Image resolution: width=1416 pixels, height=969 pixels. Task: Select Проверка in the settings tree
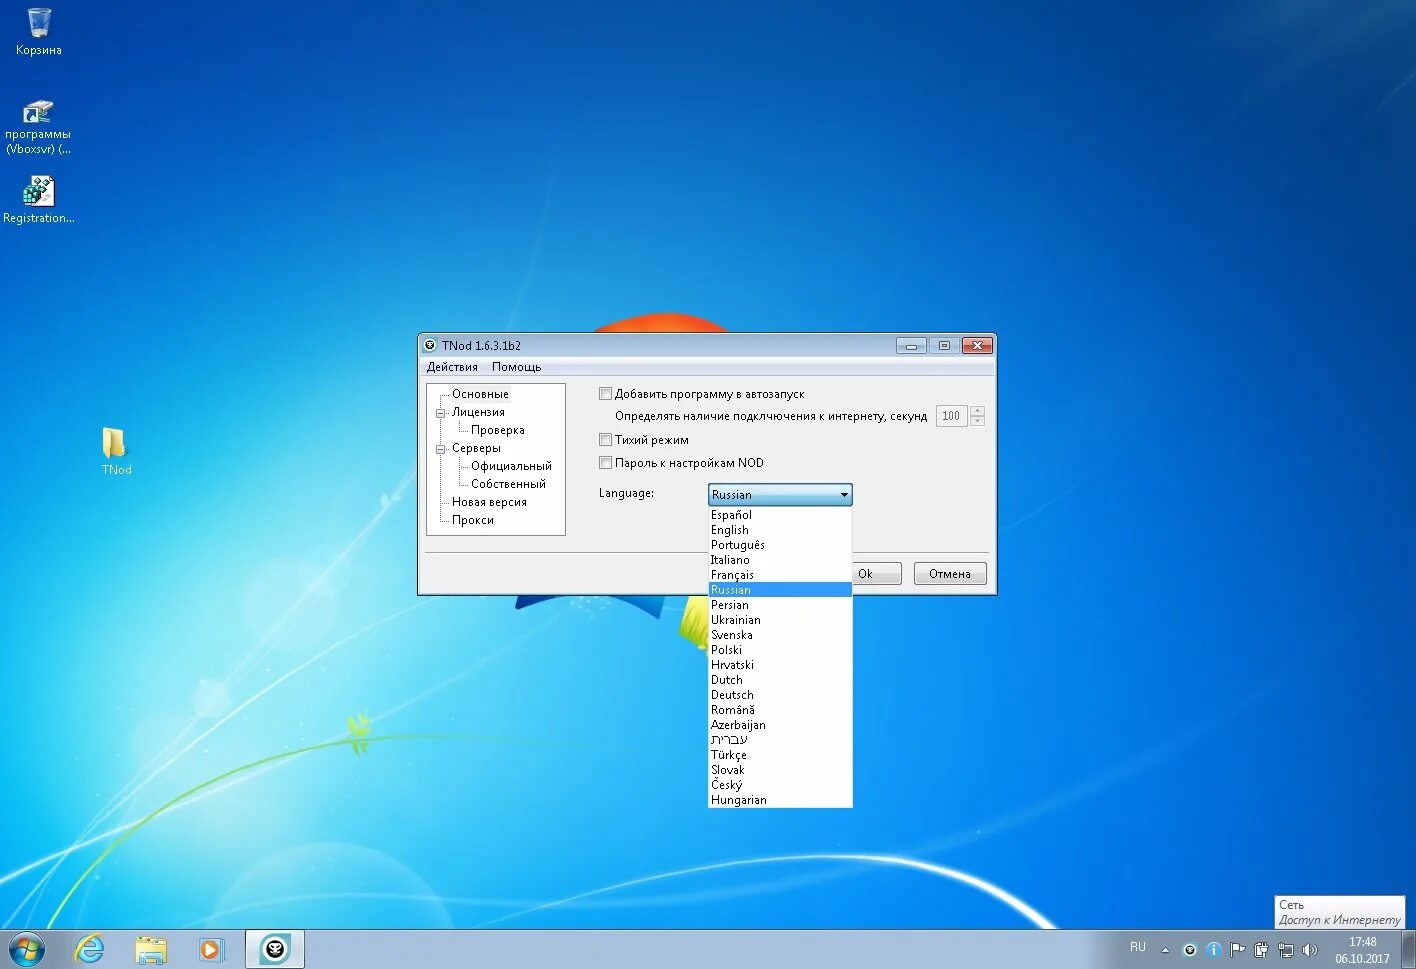pyautogui.click(x=498, y=430)
